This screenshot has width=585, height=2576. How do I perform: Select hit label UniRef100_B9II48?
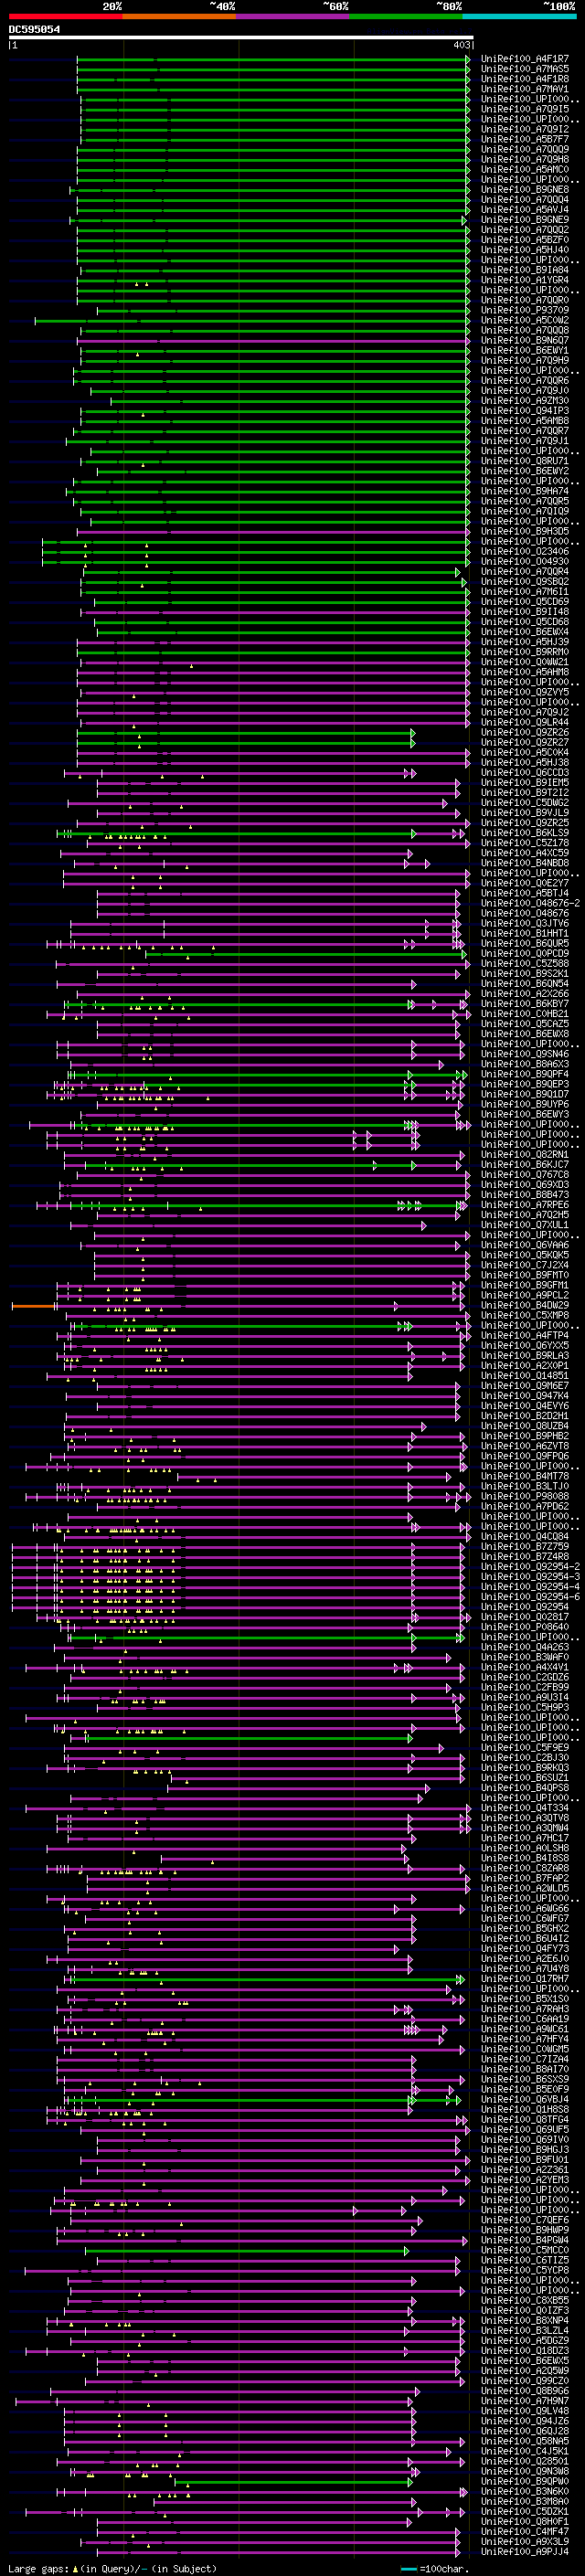(x=525, y=612)
